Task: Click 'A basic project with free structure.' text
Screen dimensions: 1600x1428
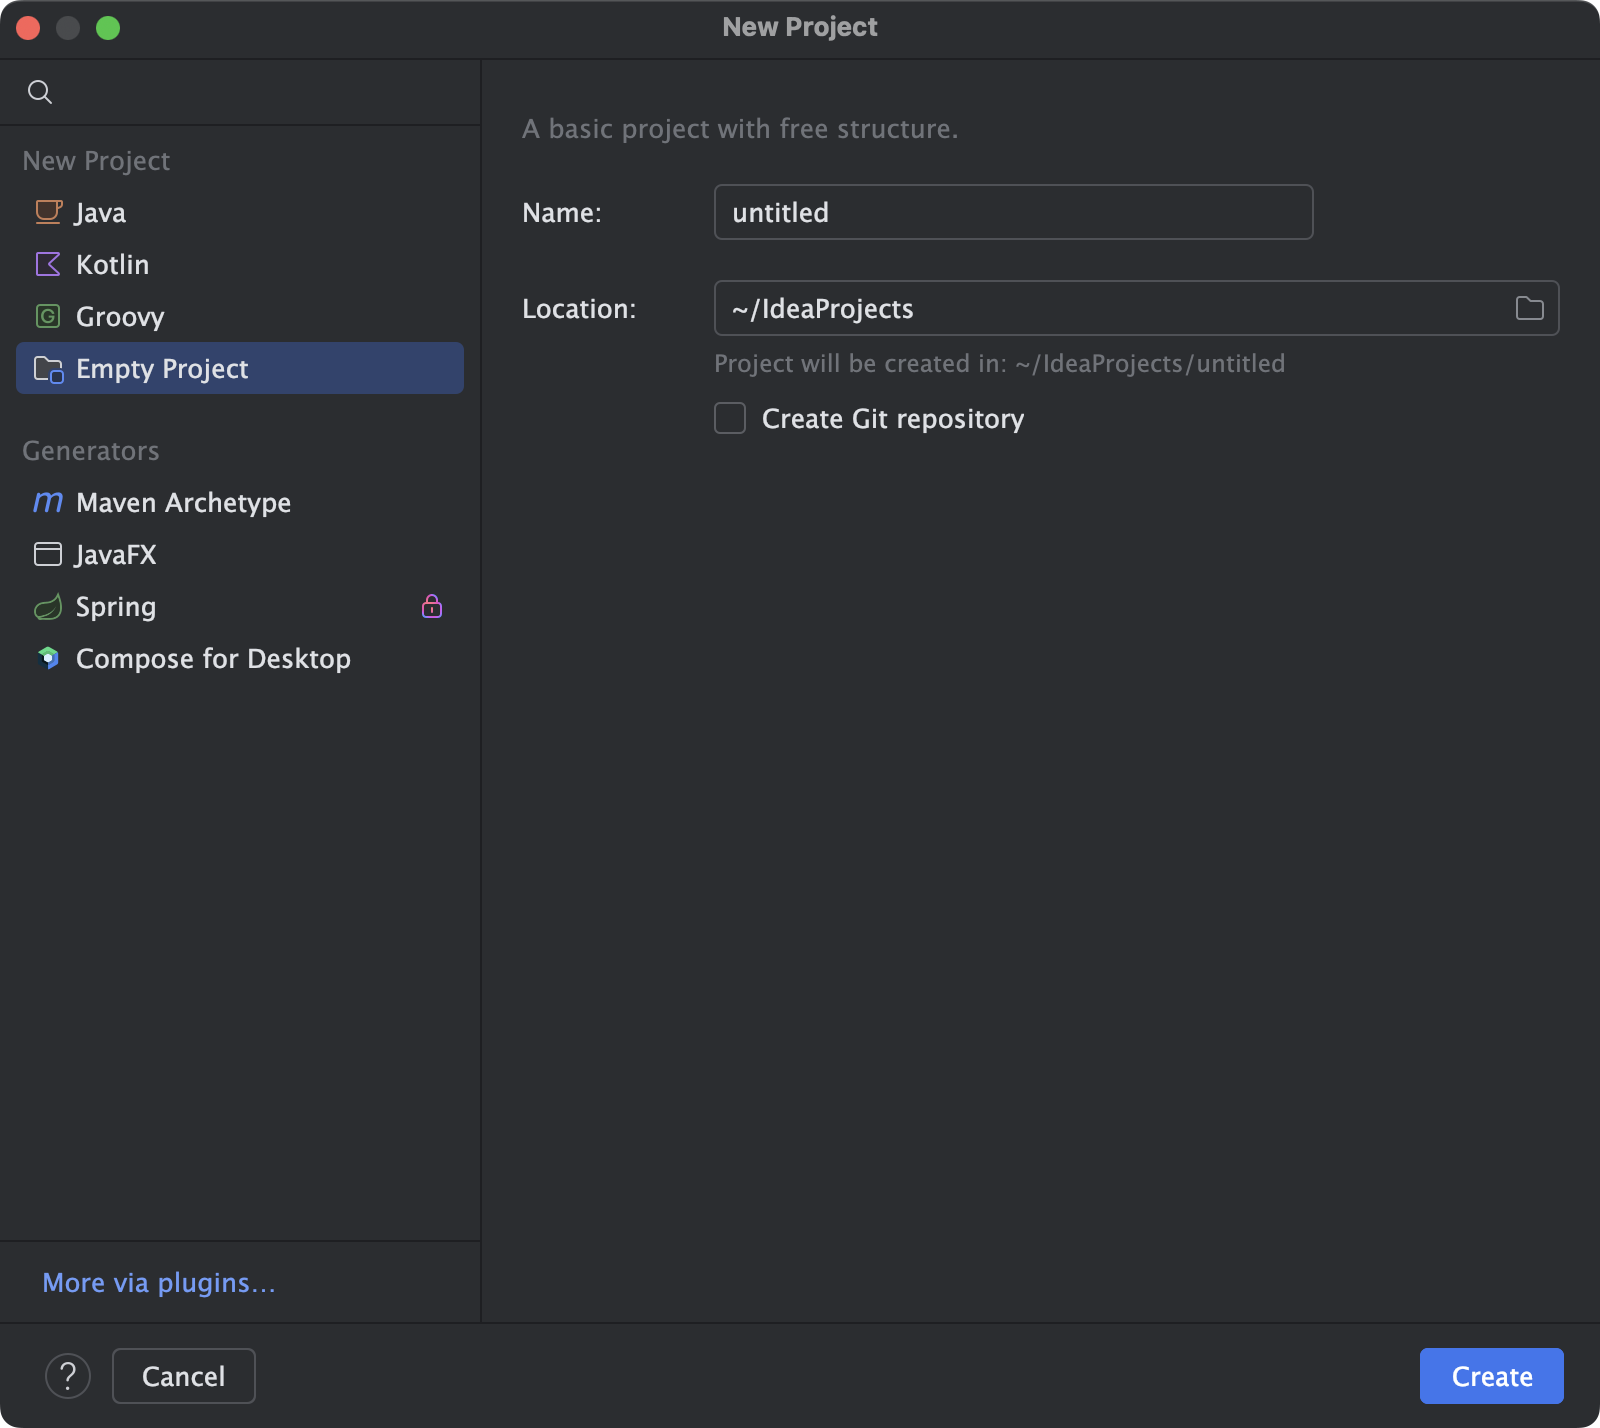Action: (740, 129)
